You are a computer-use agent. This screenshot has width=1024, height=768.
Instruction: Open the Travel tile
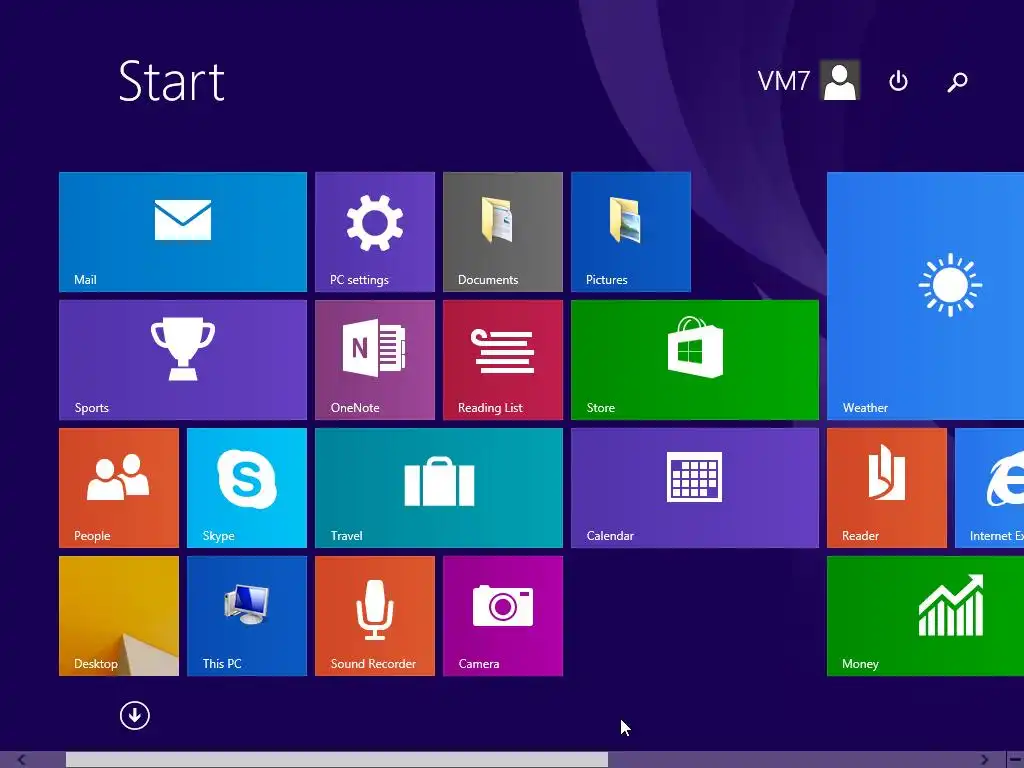(x=439, y=488)
